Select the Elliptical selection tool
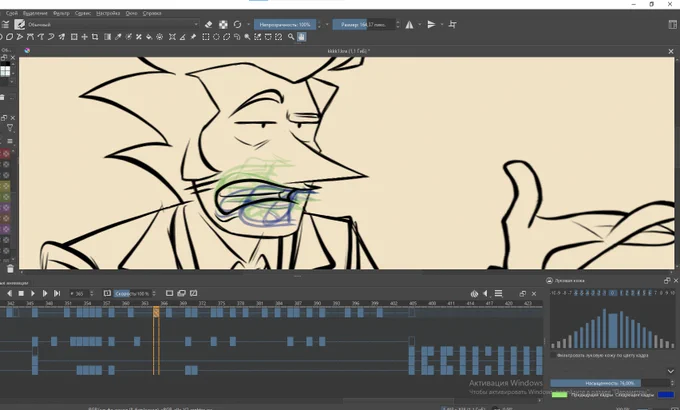 coord(216,37)
